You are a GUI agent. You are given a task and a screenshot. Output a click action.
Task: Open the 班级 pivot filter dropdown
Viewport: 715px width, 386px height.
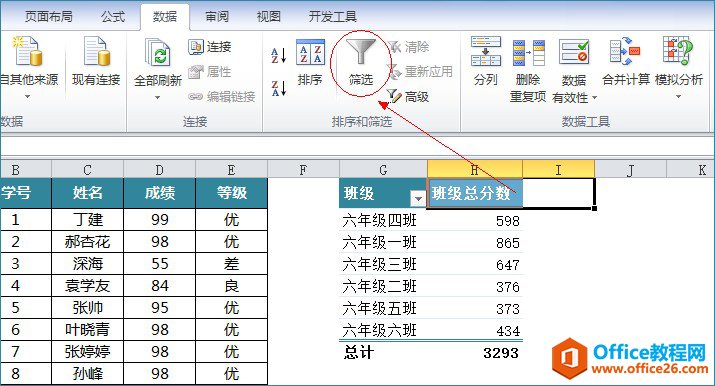tap(418, 198)
